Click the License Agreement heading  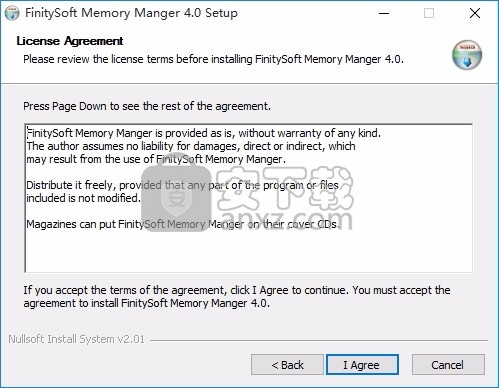coord(70,41)
